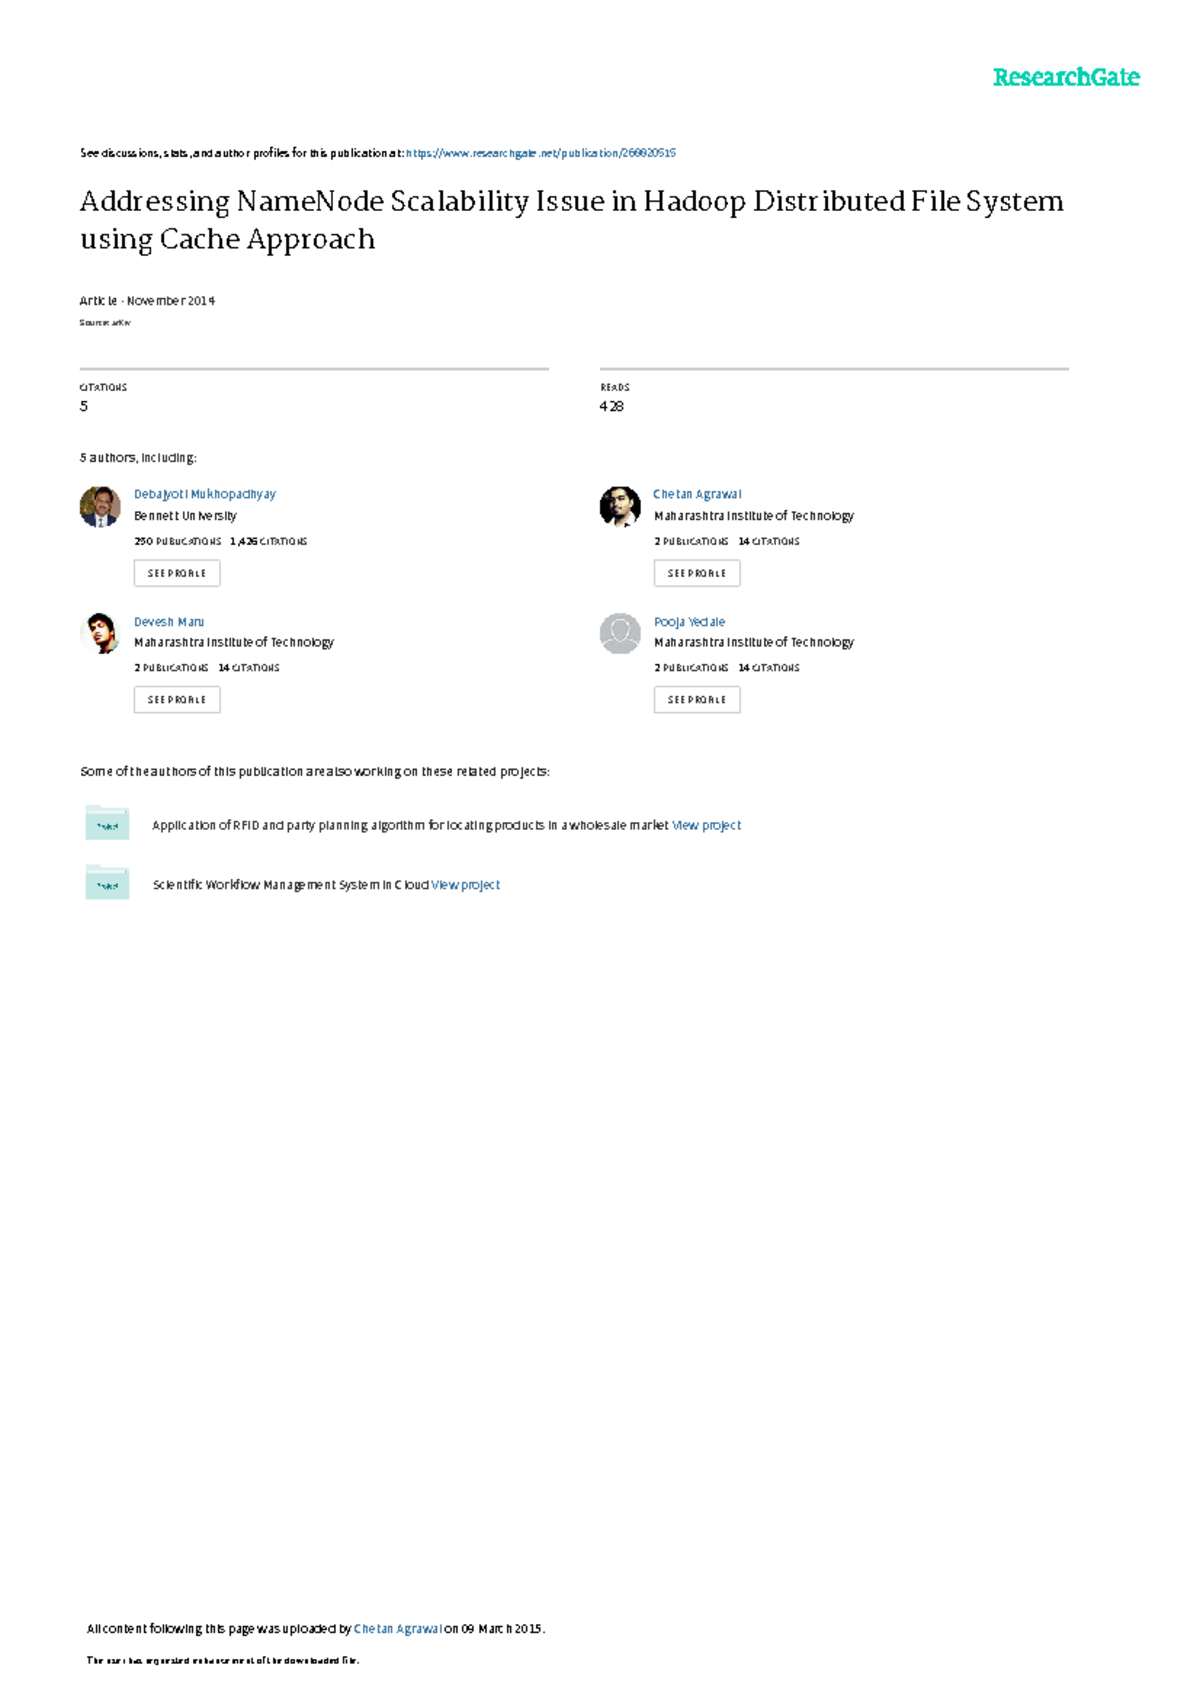Open the researchgate.net publication URL link
Screen dimensions: 1200x1697
click(540, 153)
